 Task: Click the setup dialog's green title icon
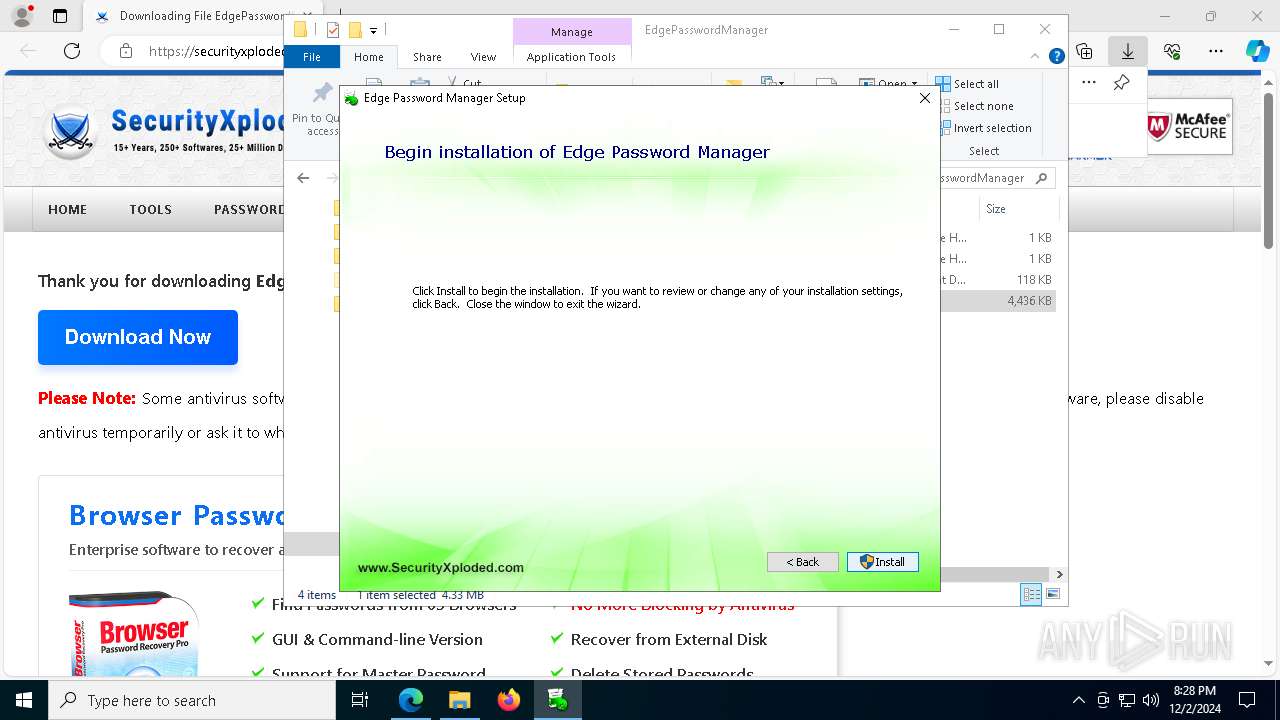pos(351,99)
